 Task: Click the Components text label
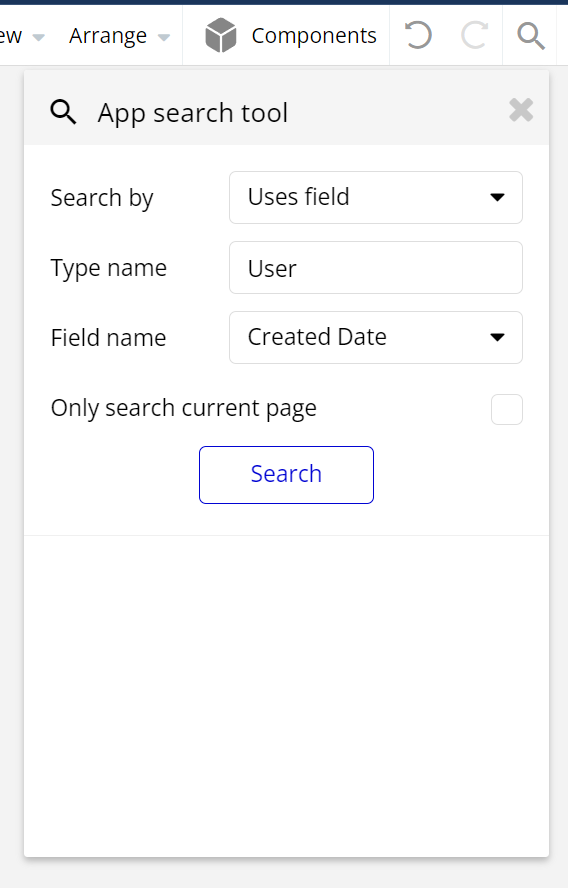[314, 36]
